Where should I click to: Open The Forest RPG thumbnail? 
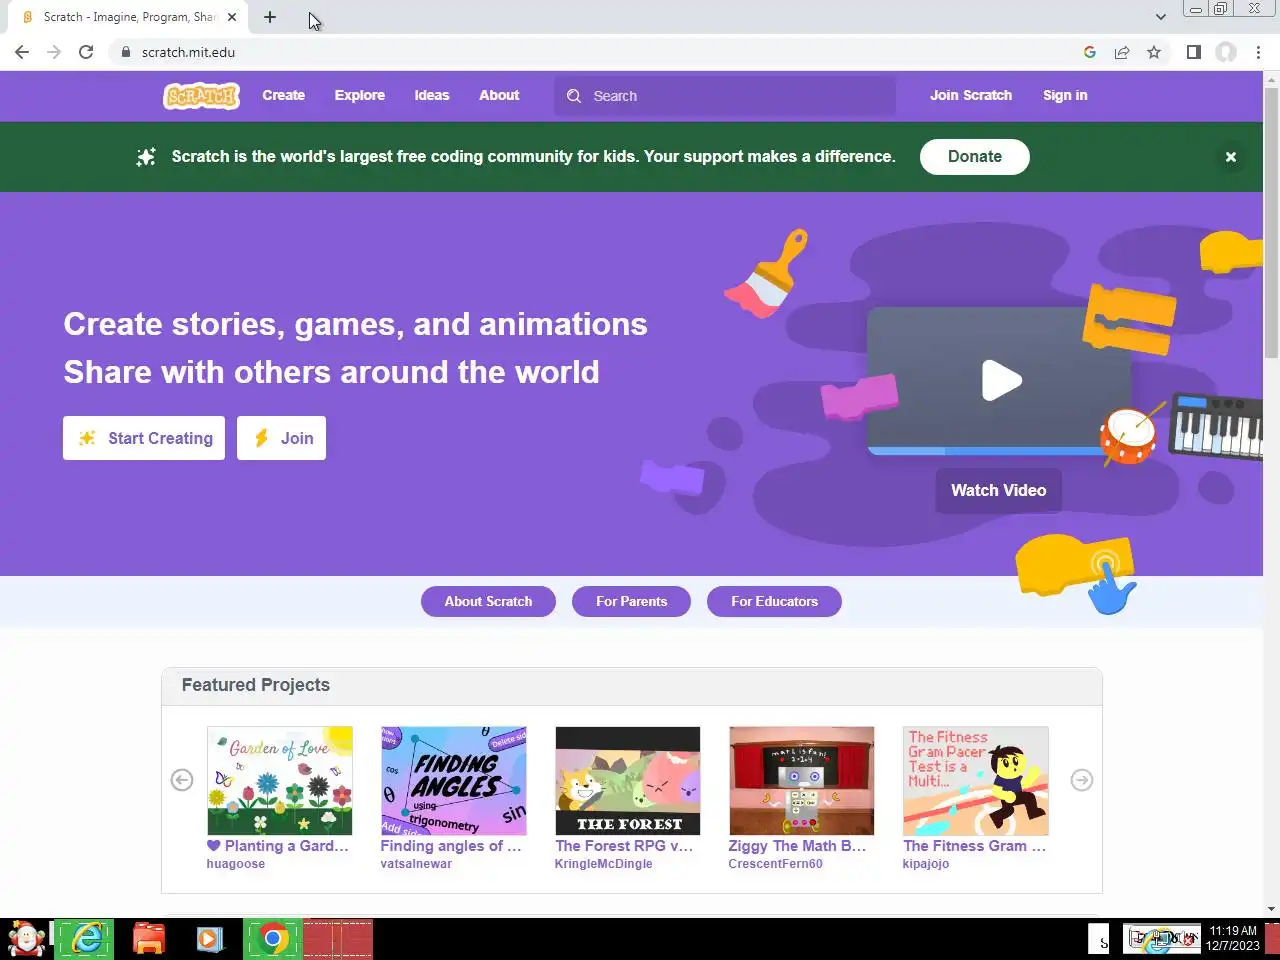[x=628, y=781]
